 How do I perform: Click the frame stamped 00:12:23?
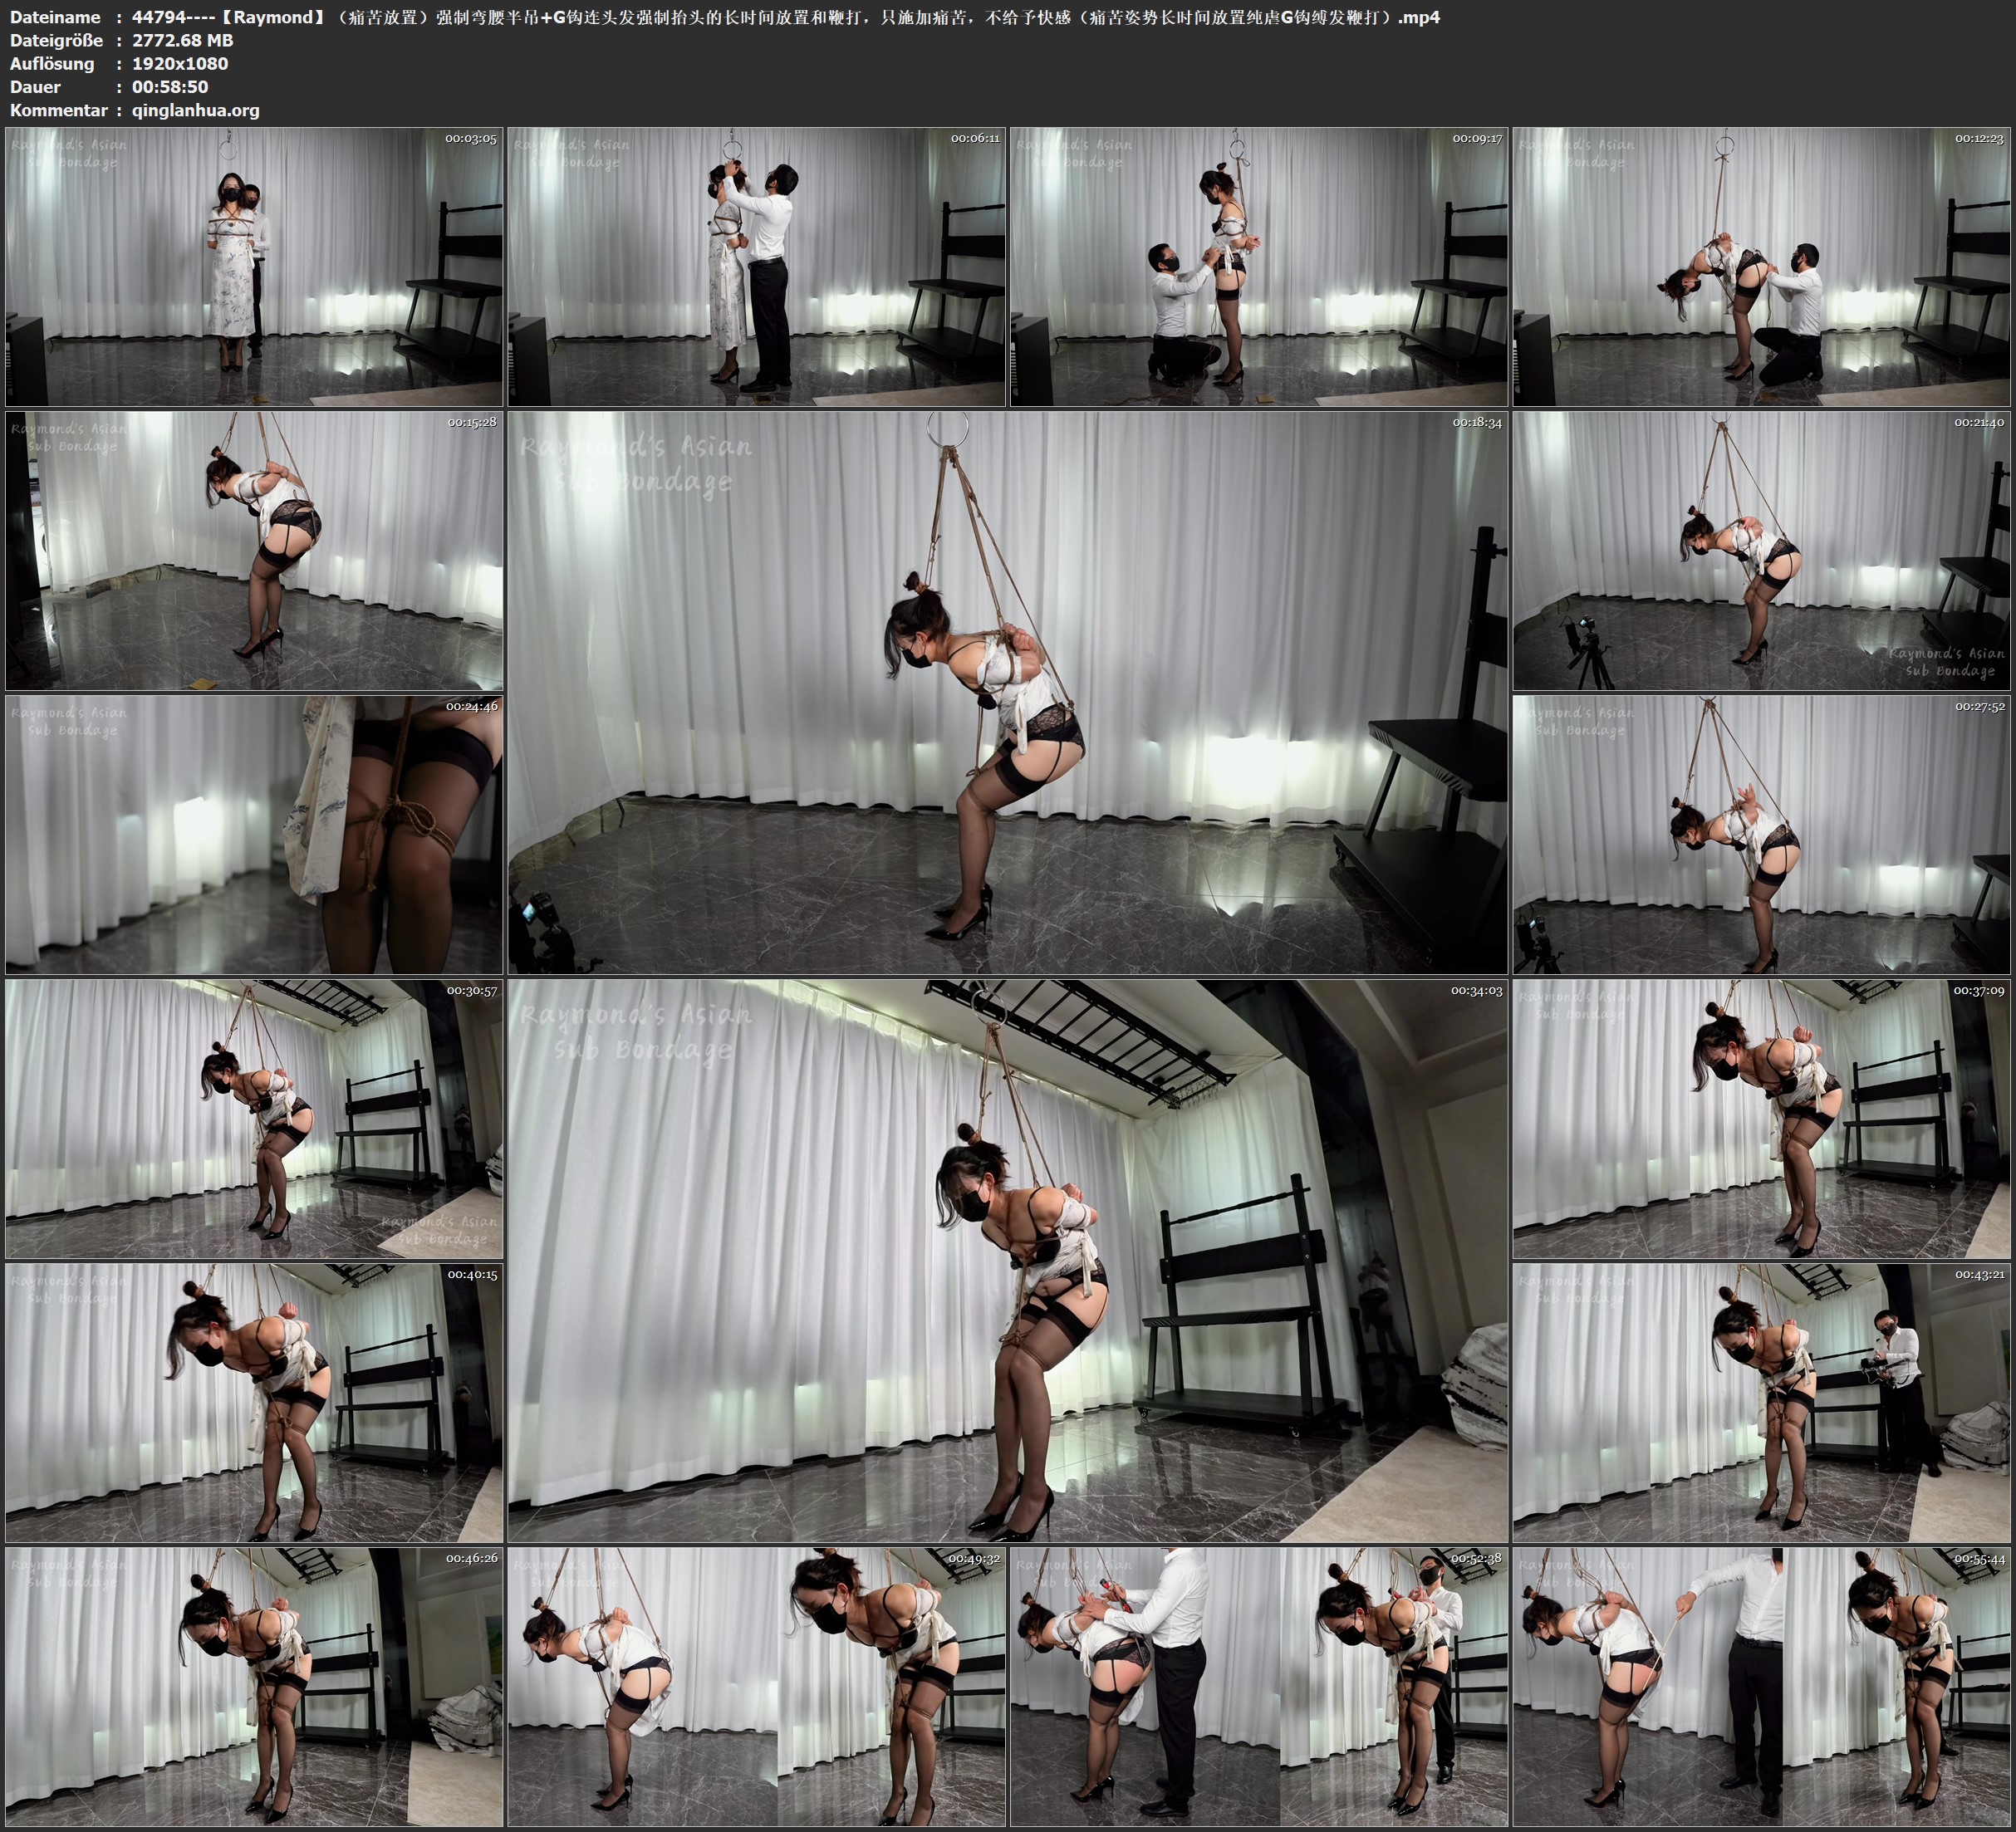tap(1761, 266)
